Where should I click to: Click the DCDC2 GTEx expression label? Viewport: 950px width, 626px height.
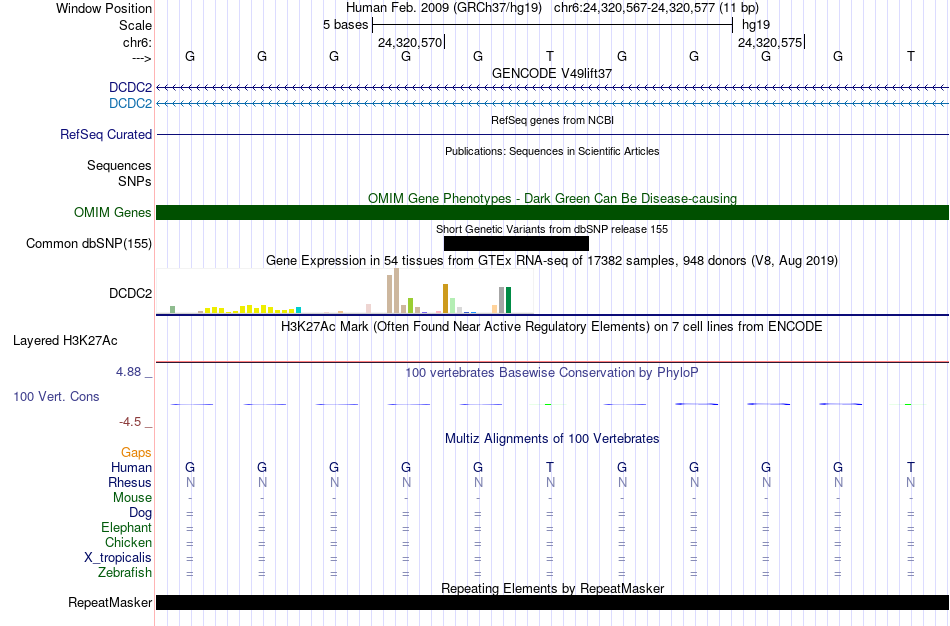coord(130,293)
